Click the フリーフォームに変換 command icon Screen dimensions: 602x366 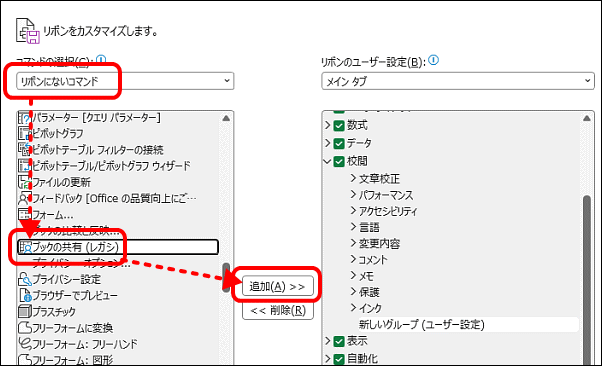(25, 328)
